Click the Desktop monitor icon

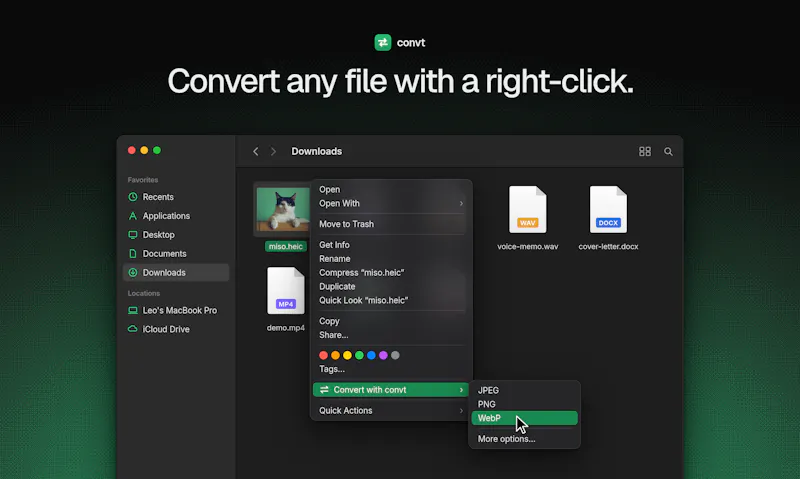click(133, 235)
